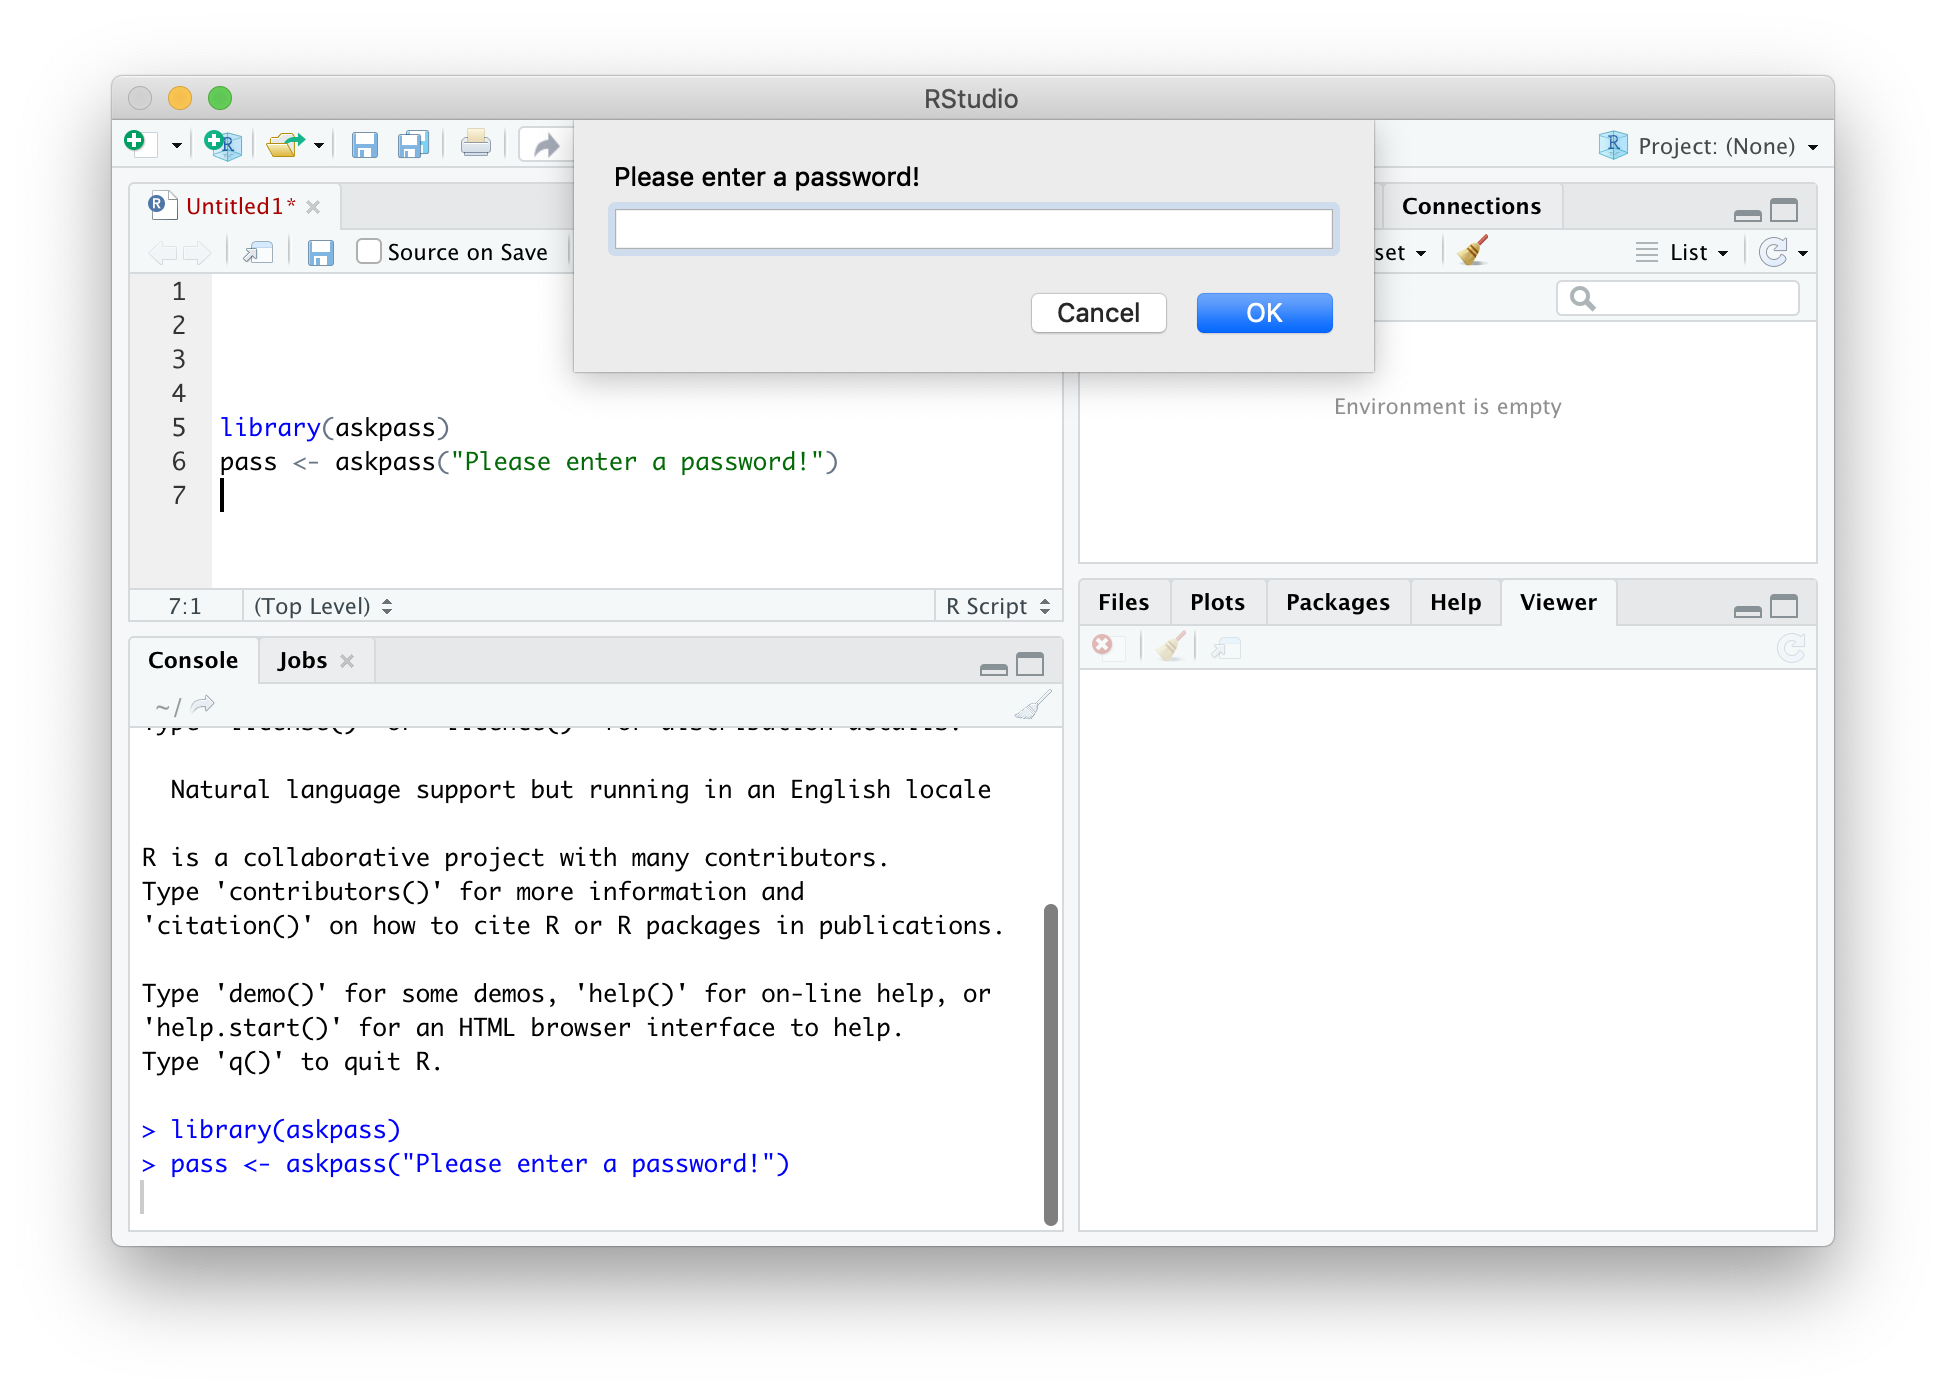
Task: Place cursor on editor line 7
Action: pyautogui.click(x=636, y=496)
